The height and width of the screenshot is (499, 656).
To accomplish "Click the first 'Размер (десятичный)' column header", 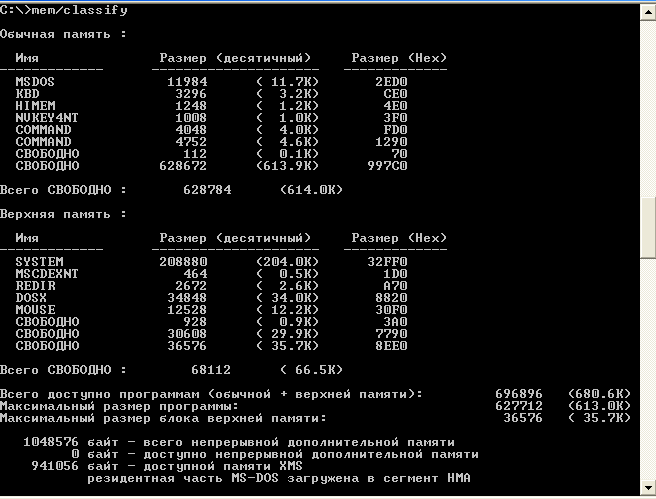I will point(235,58).
